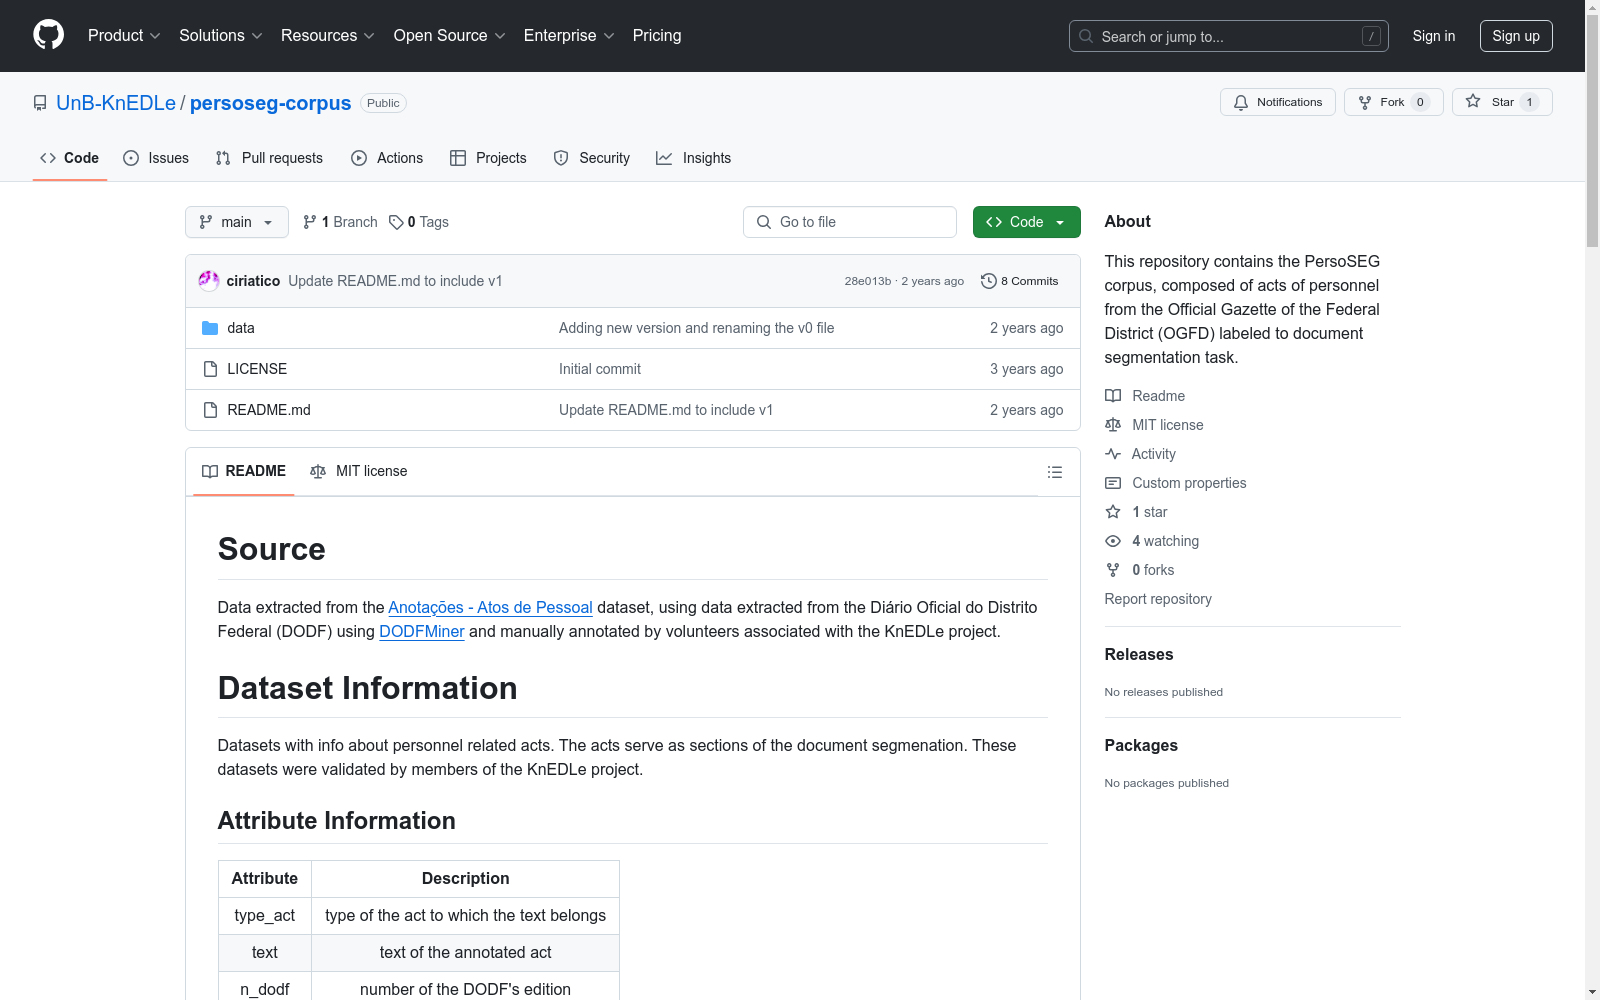Click the slash shortcut icon in search
Image resolution: width=1600 pixels, height=1000 pixels.
1371,36
